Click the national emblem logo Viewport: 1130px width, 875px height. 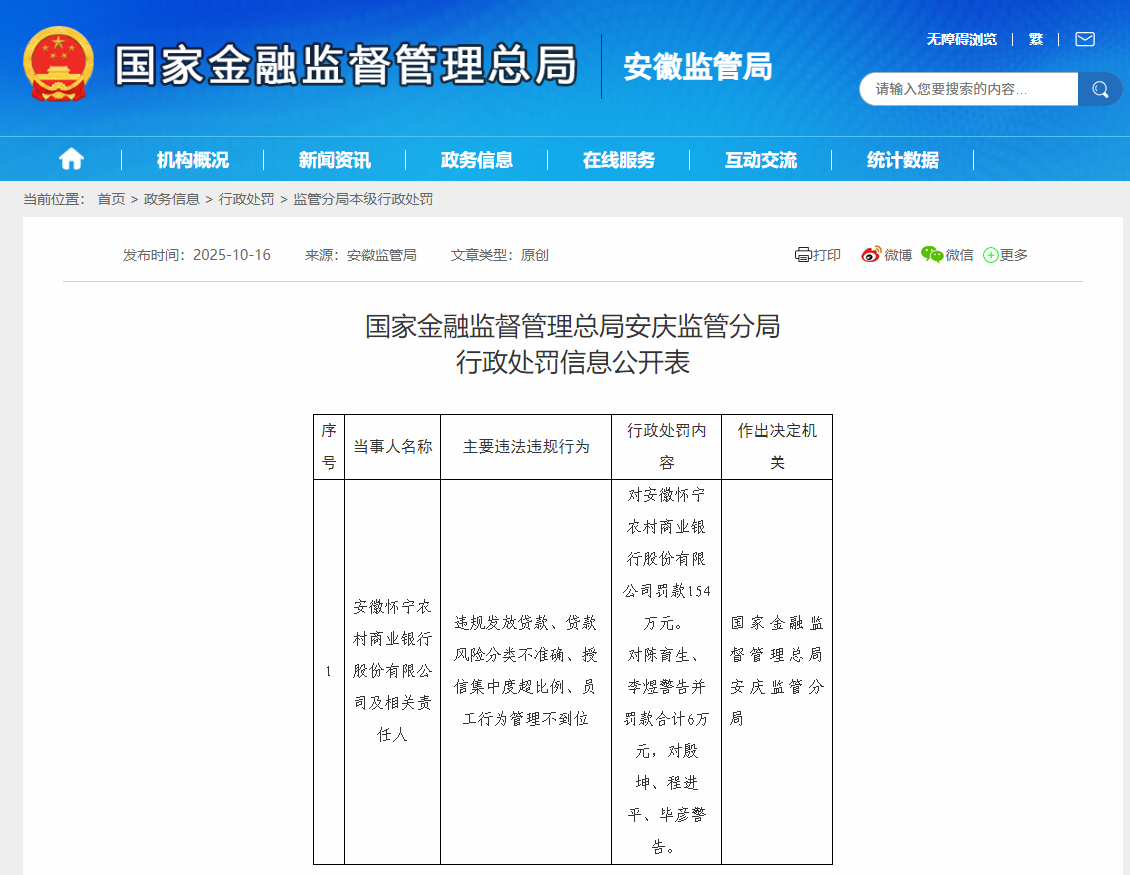point(58,64)
